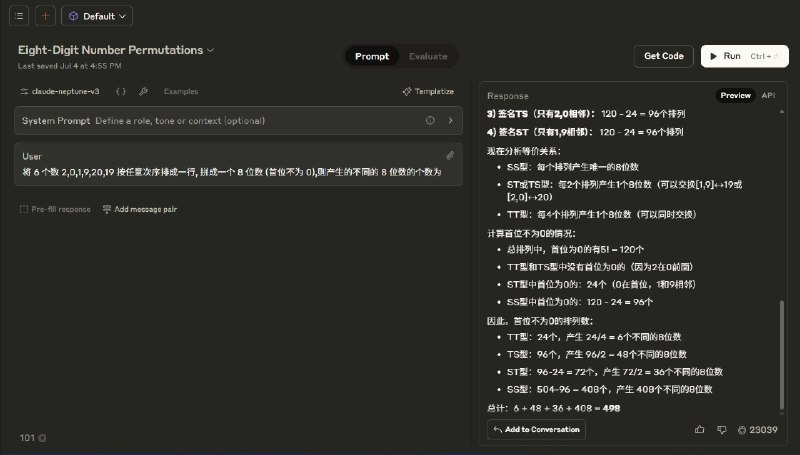The height and width of the screenshot is (455, 800).
Task: Click the Response heading label
Action: pos(507,96)
